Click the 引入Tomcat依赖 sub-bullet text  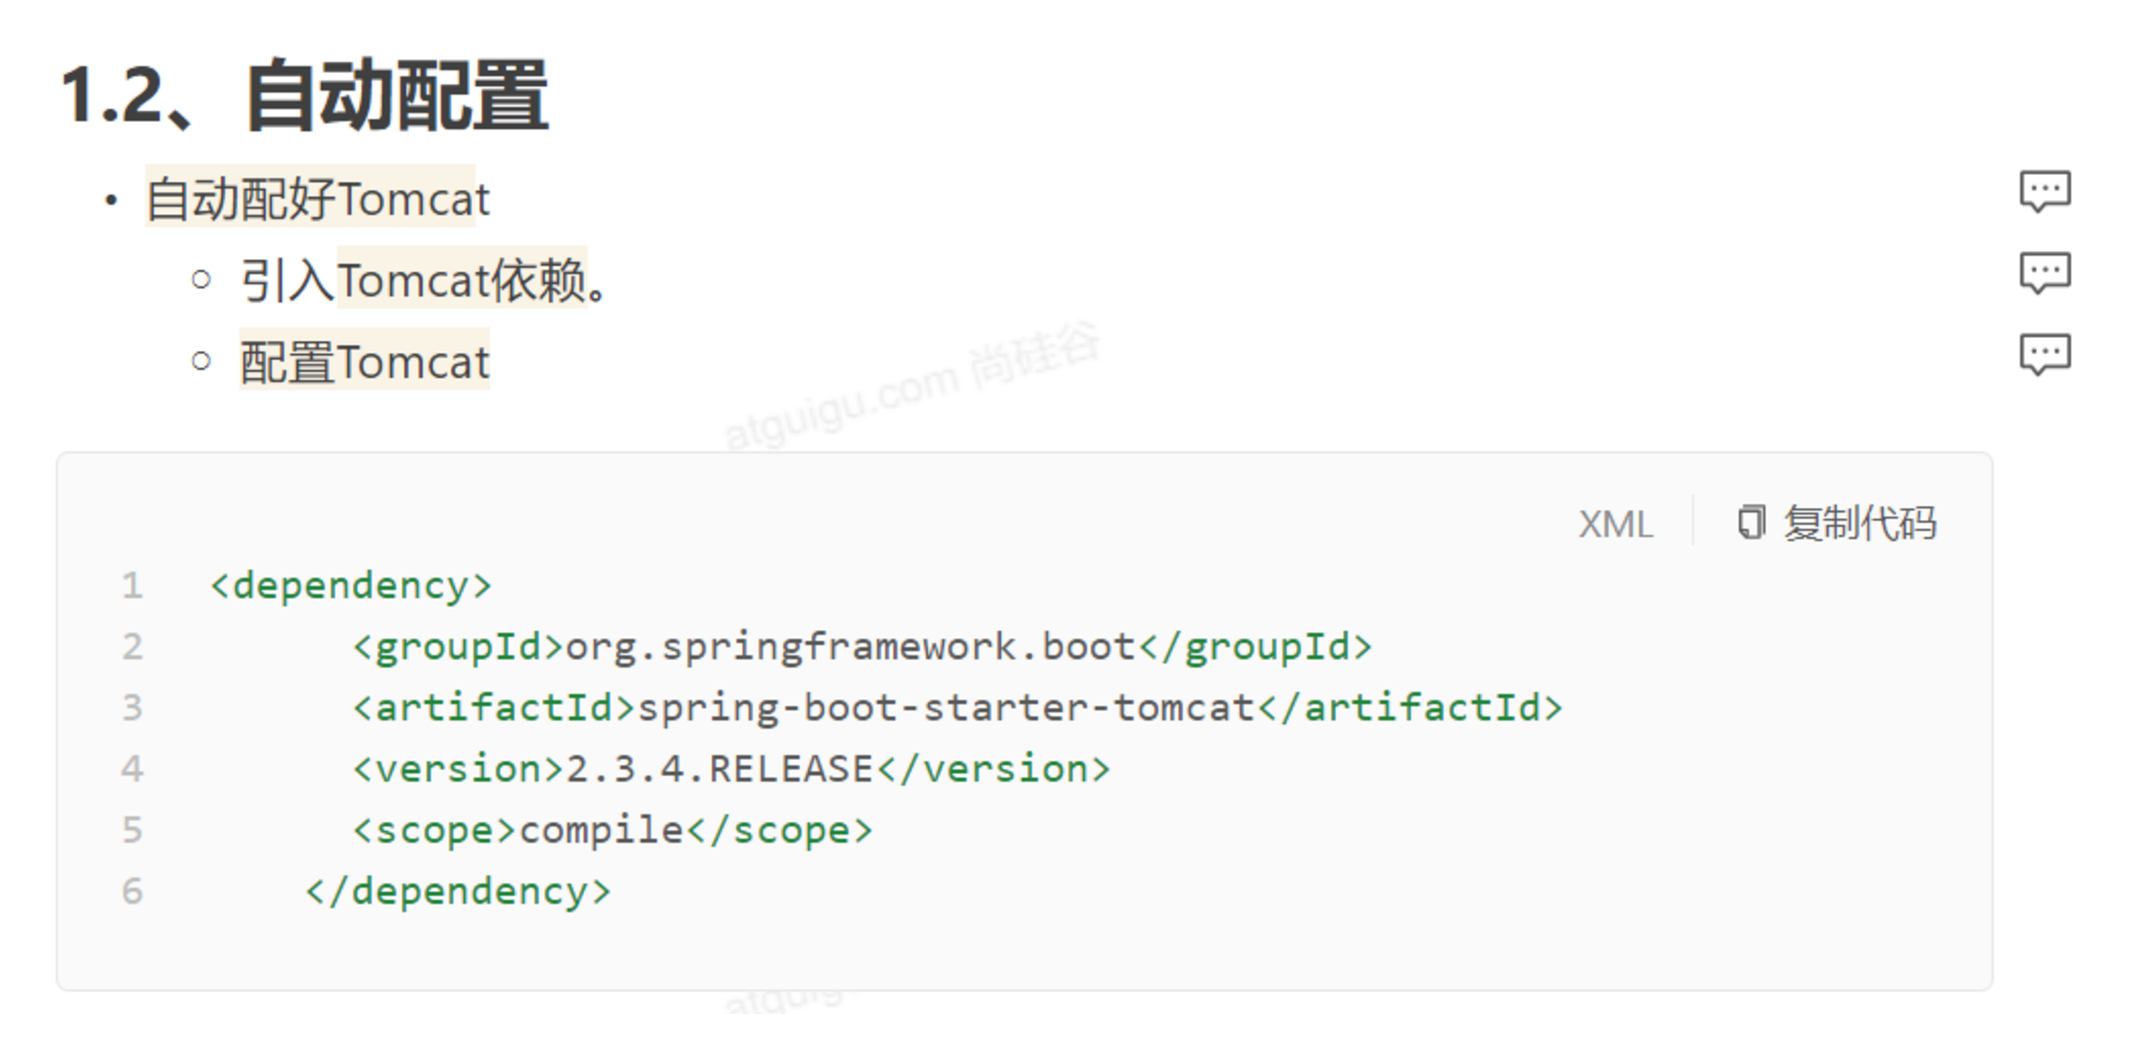(423, 280)
